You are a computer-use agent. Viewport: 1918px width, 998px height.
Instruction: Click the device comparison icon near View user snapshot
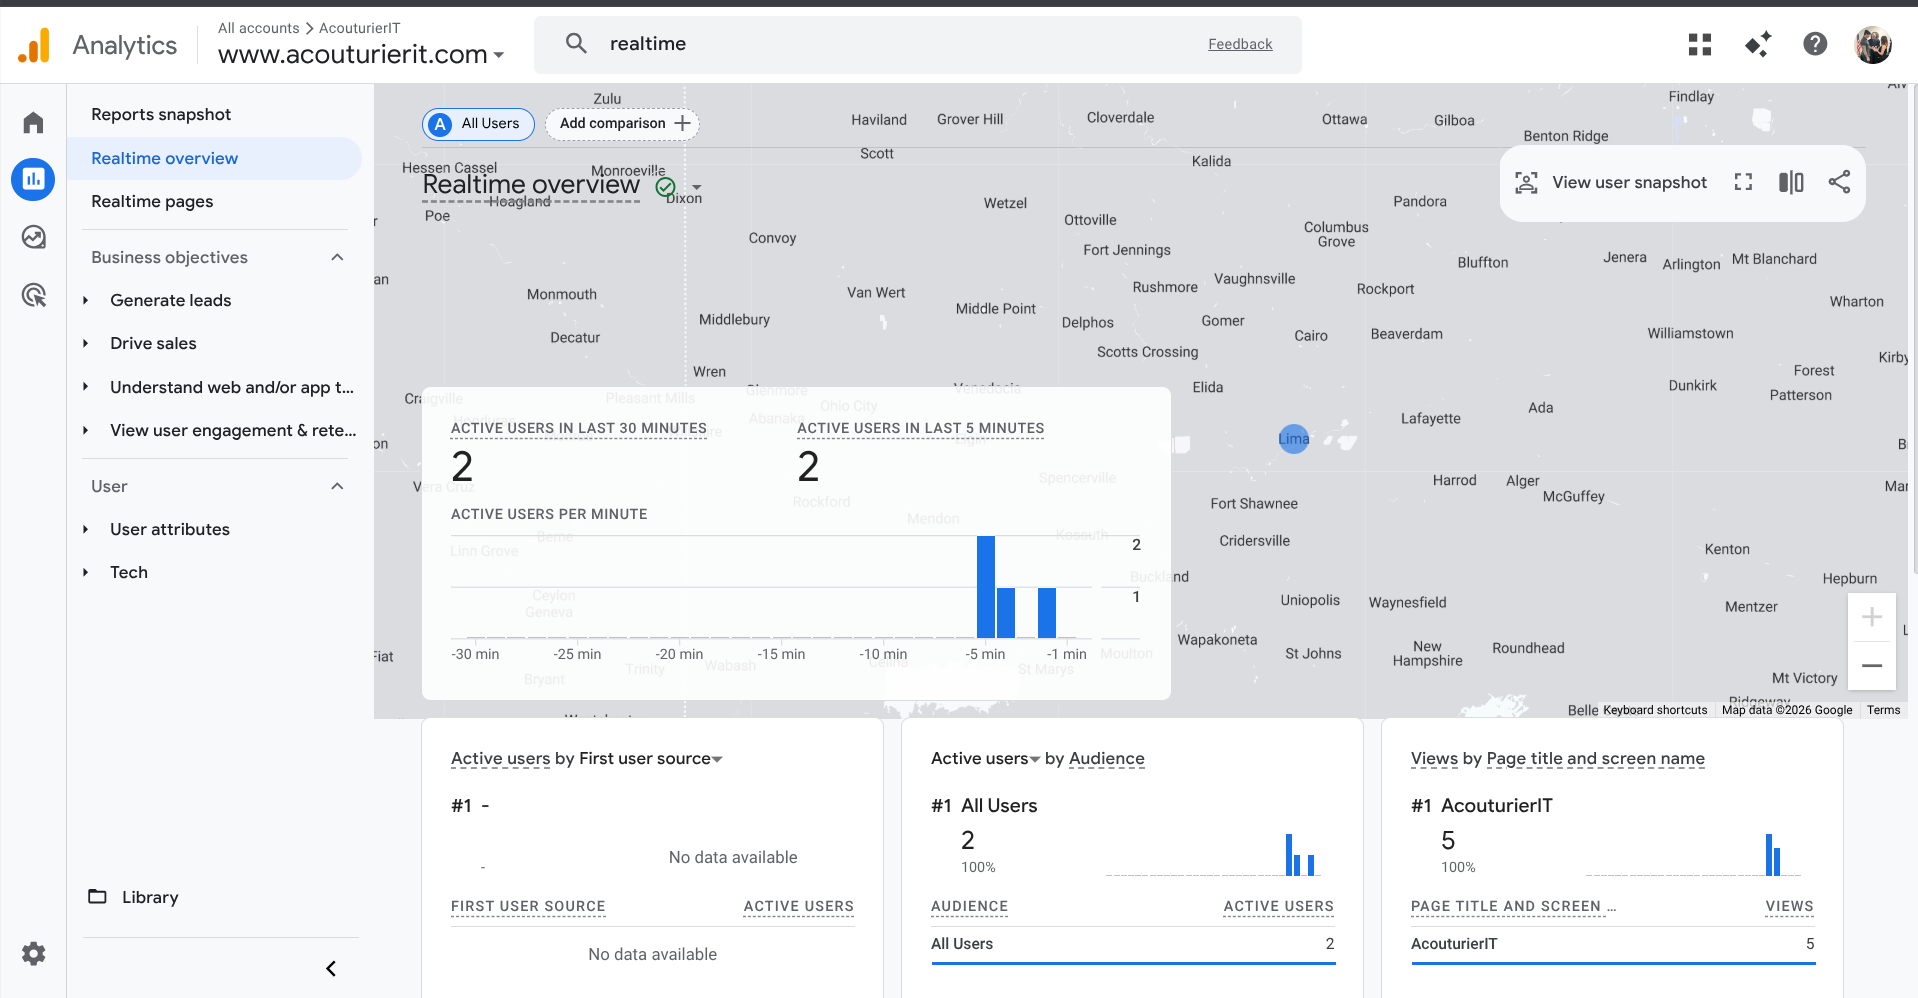click(x=1791, y=182)
